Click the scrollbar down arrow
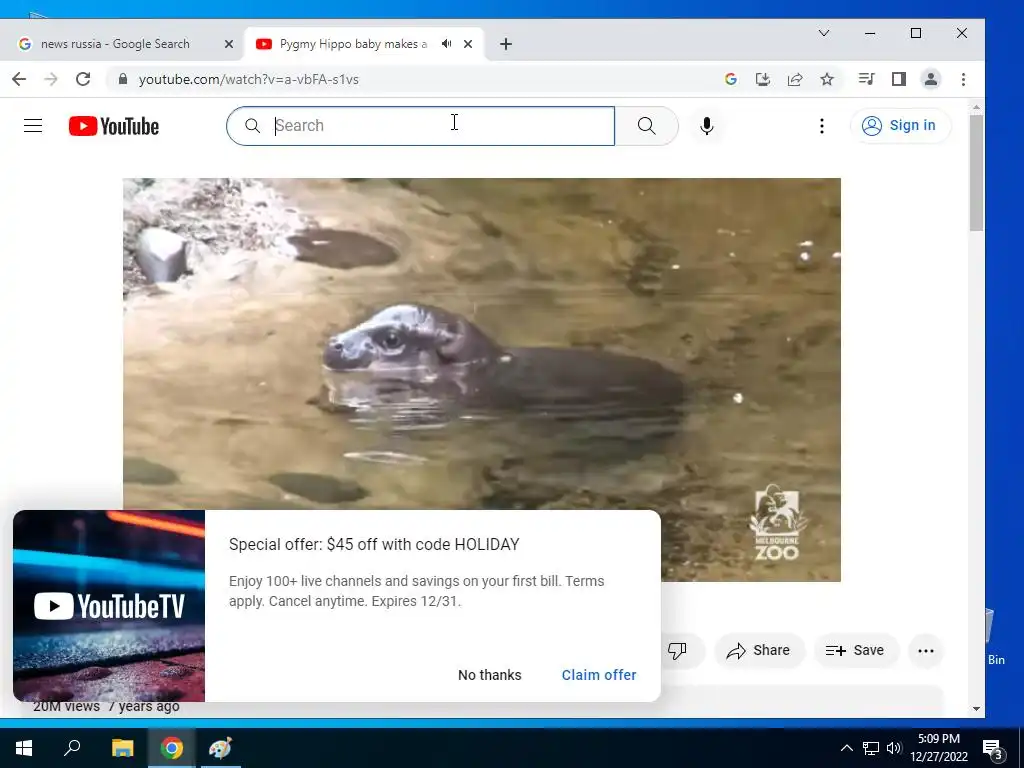Screen dimensions: 1024x768 (976, 709)
